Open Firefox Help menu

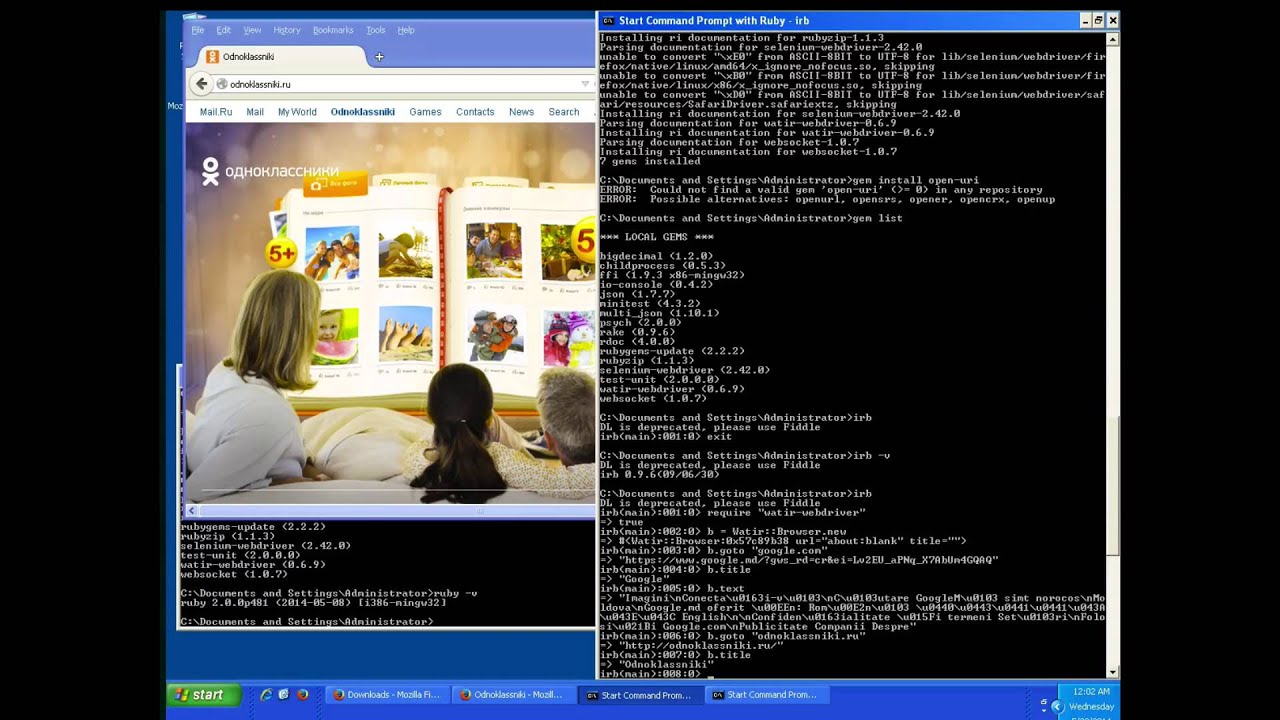pos(406,30)
